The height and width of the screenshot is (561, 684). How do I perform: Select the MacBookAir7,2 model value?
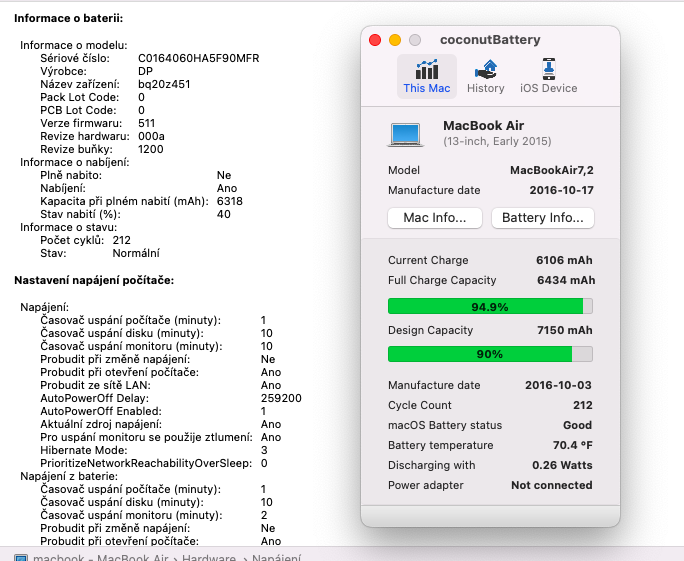click(552, 170)
